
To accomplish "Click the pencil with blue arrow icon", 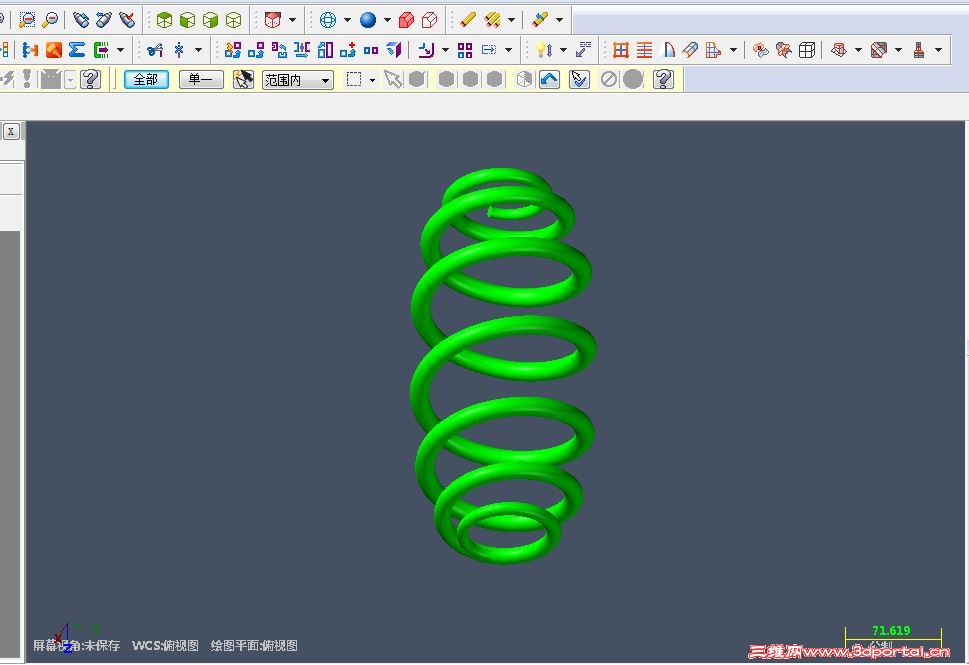I will point(540,20).
